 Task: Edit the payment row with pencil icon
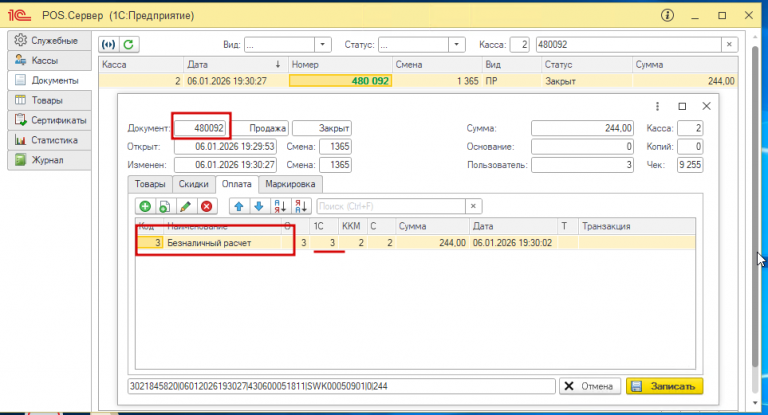[x=186, y=206]
